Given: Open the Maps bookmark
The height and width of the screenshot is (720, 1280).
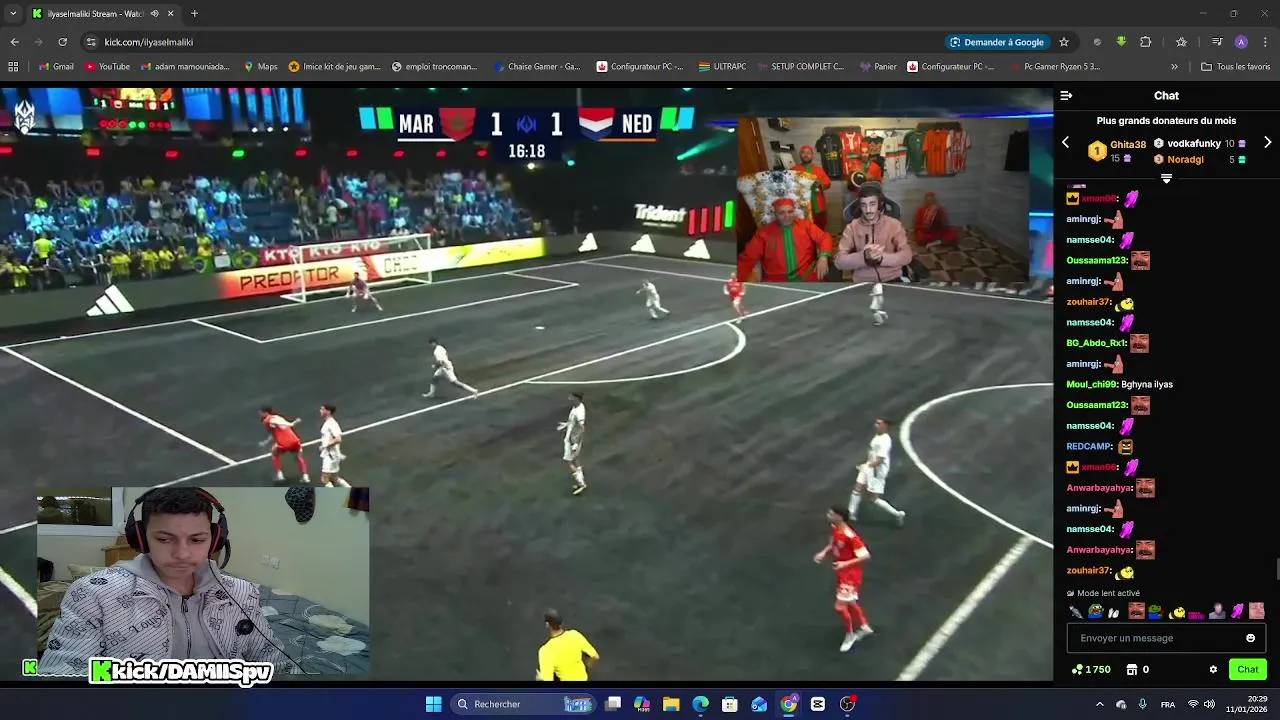Looking at the screenshot, I should (x=260, y=67).
